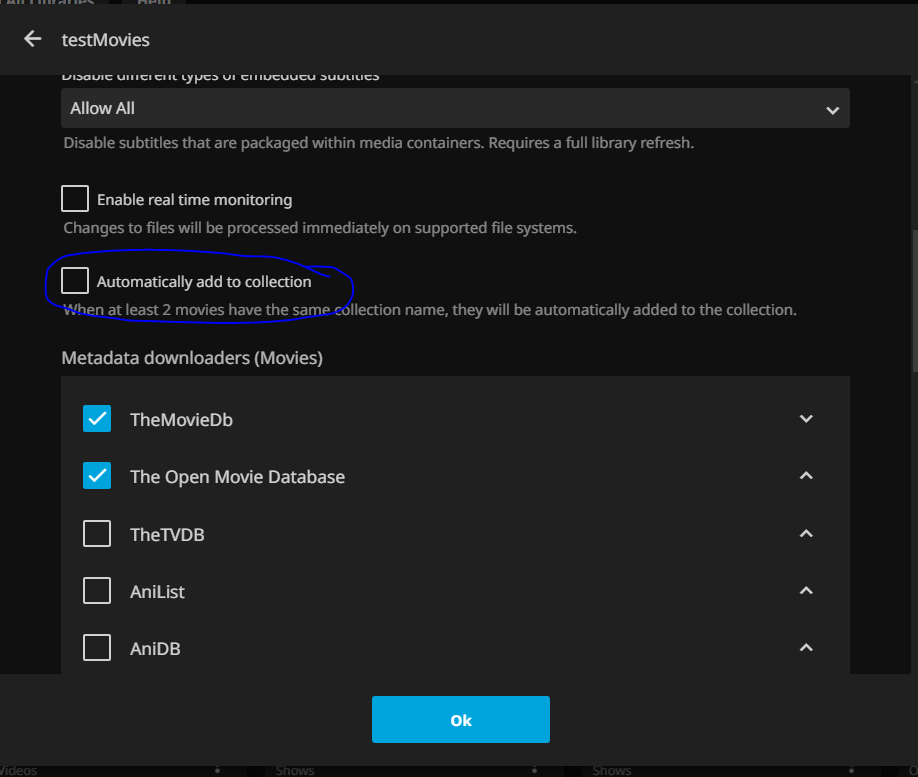Tick the AniList checkbox
This screenshot has height=777, width=918.
coord(97,591)
